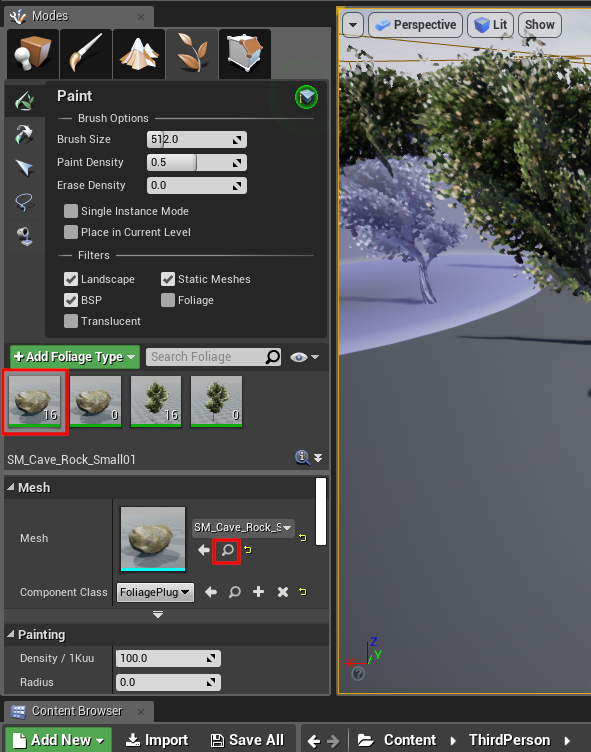Reset Mesh property to default

(x=303, y=538)
